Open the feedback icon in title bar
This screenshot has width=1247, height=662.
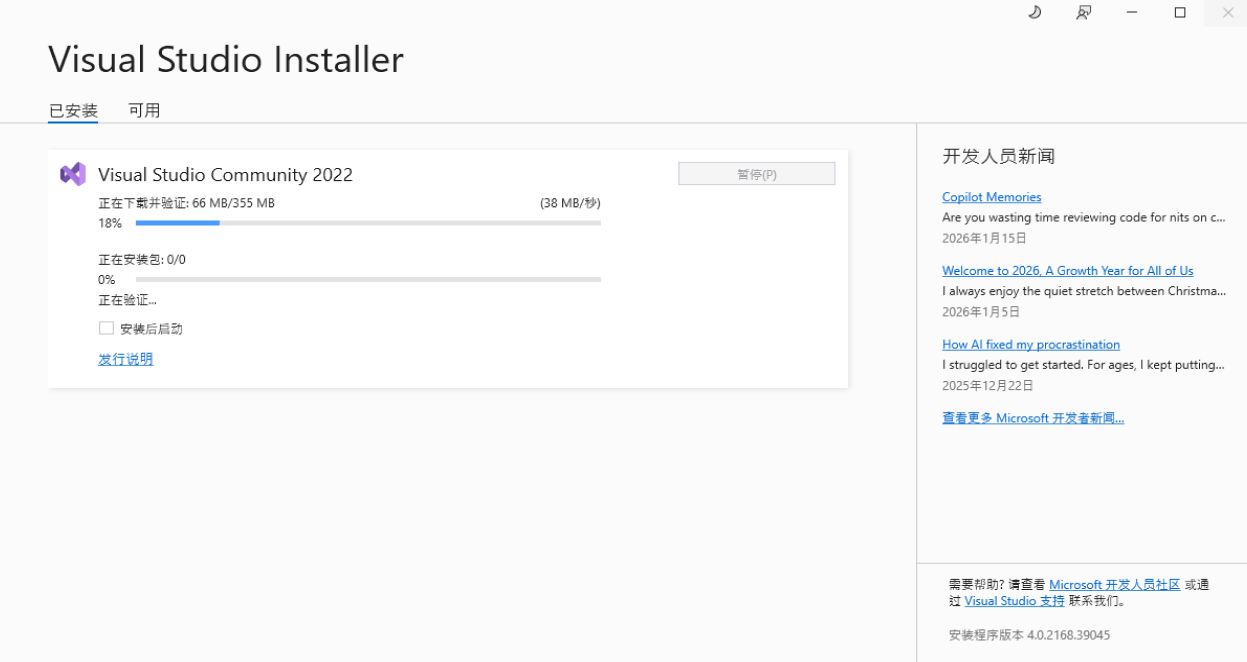(1083, 12)
